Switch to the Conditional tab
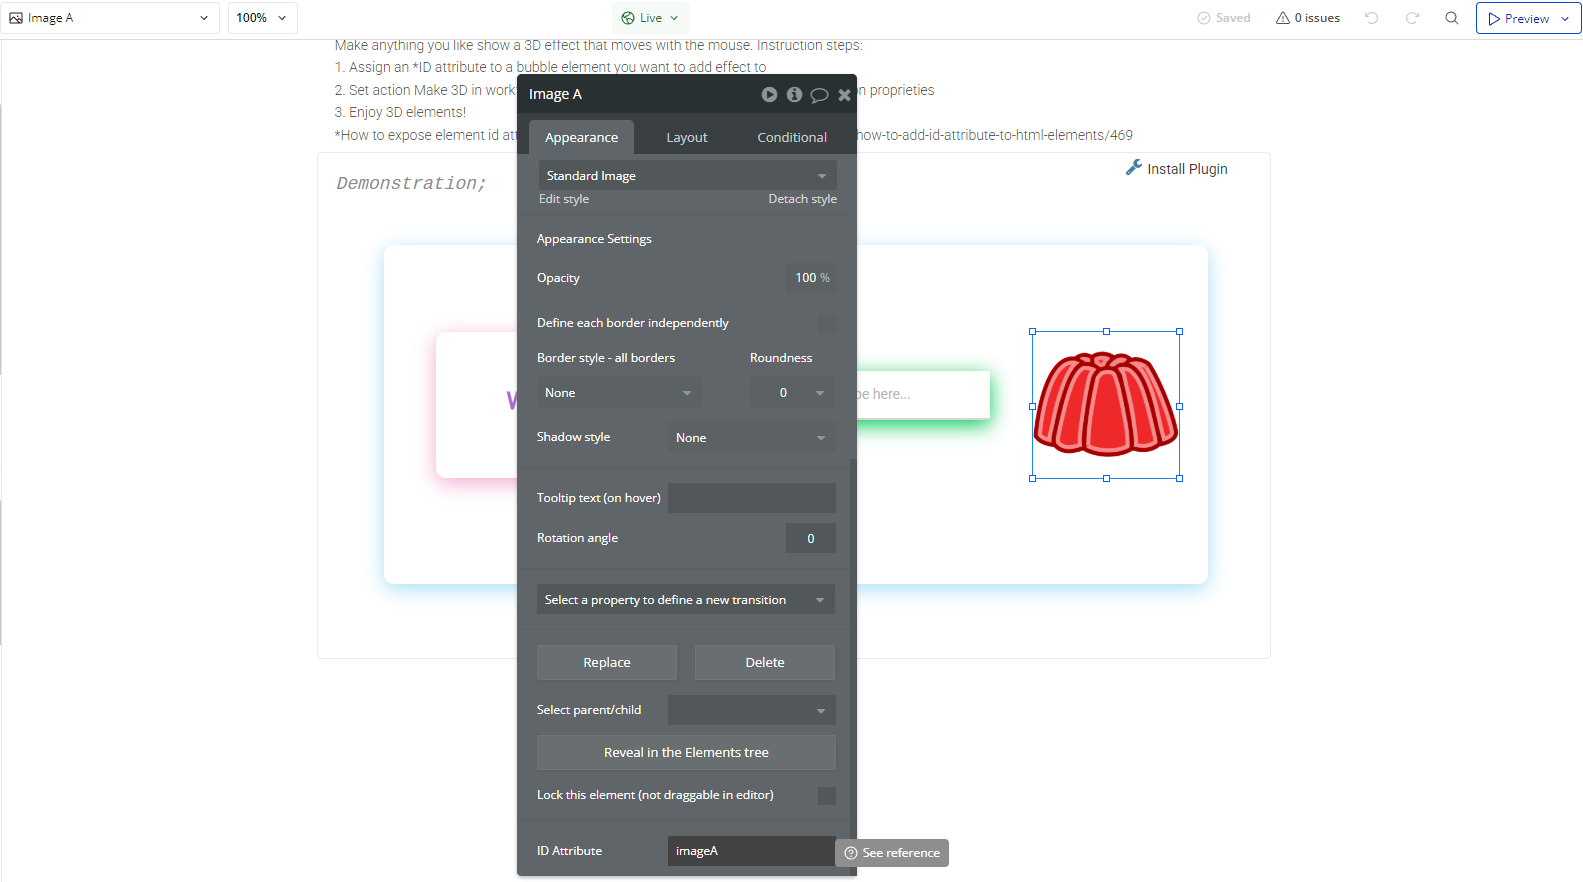 tap(792, 137)
